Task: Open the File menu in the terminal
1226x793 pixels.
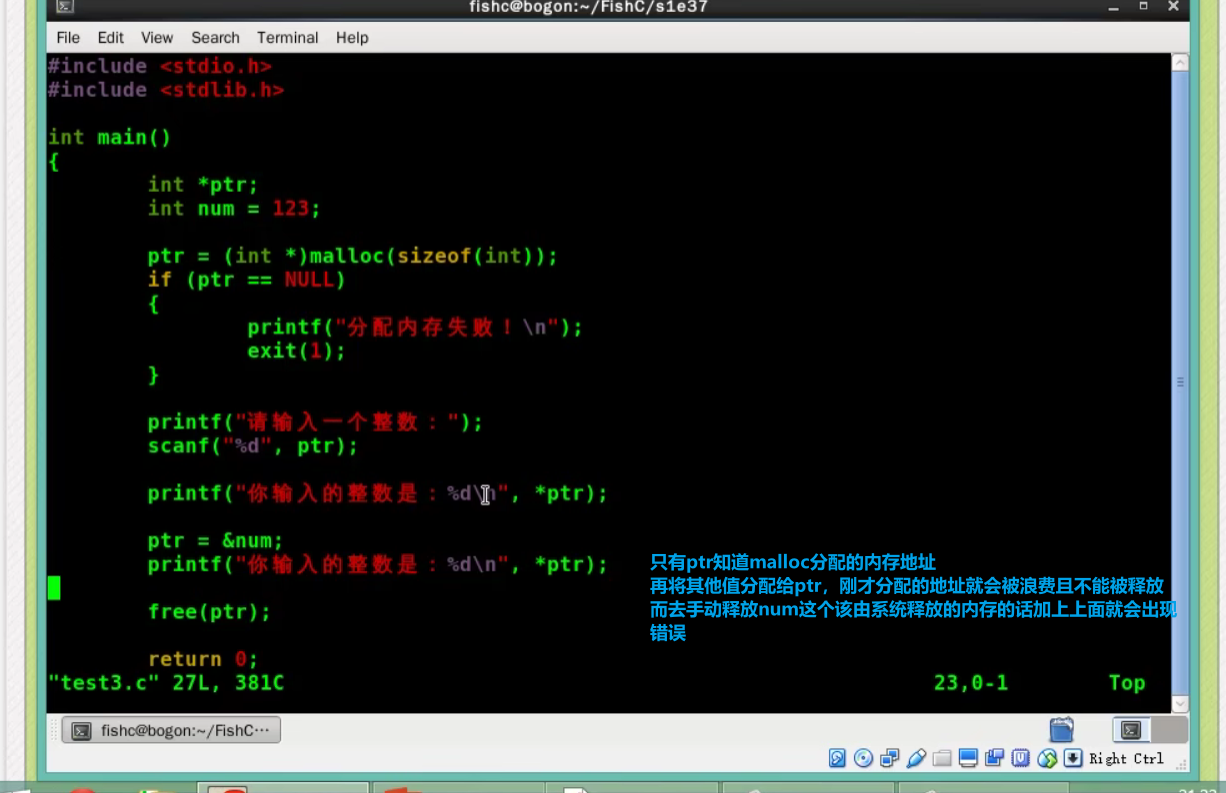Action: pyautogui.click(x=68, y=38)
